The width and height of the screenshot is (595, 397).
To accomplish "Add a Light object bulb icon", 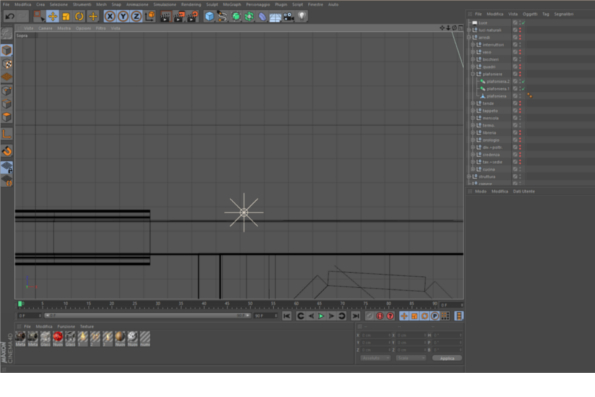I will (x=302, y=16).
